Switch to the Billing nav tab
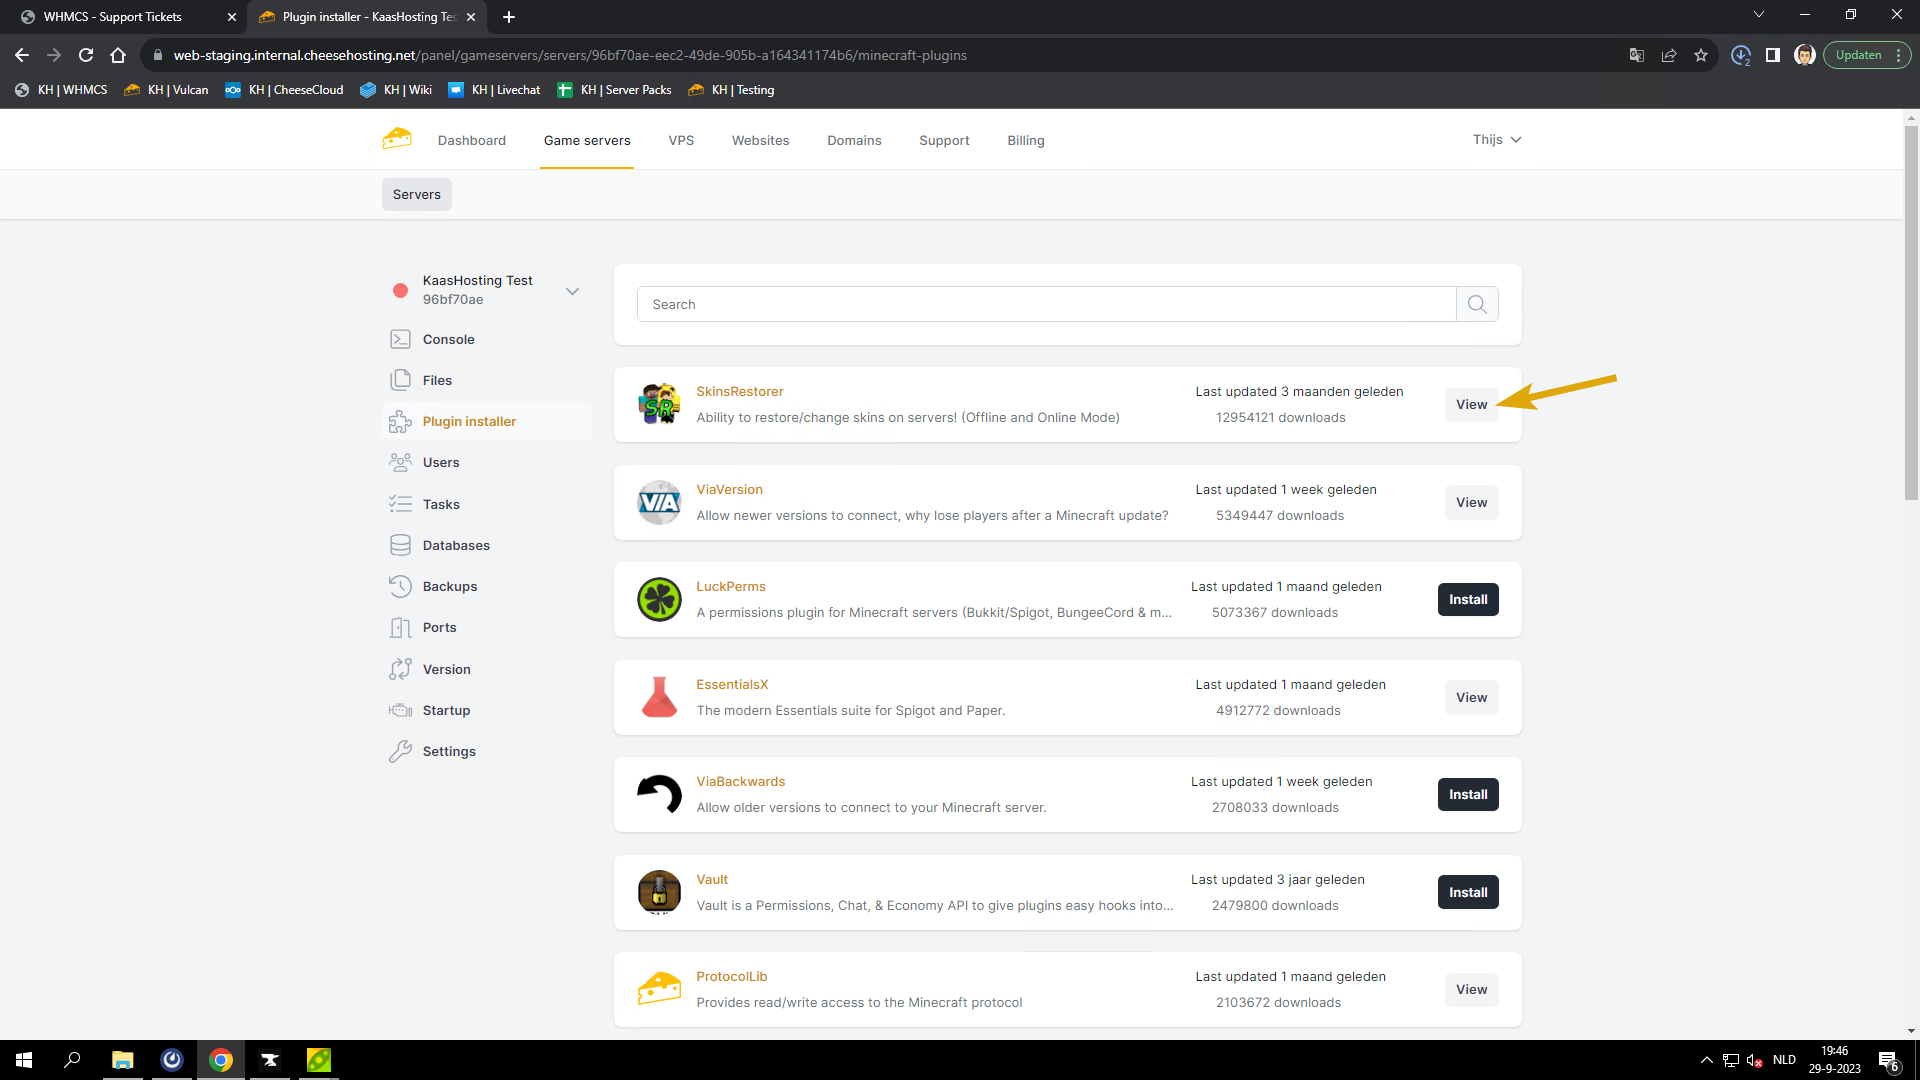 coord(1025,140)
